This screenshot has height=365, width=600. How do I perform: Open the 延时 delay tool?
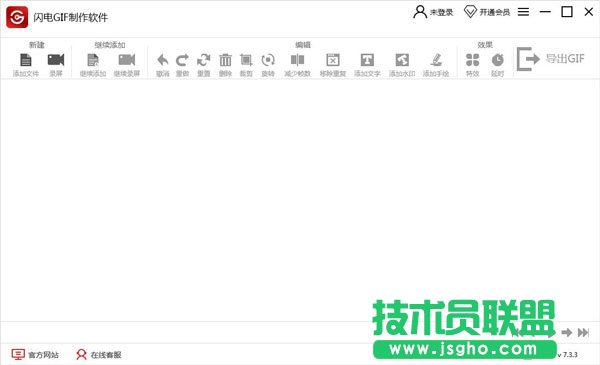coord(497,60)
